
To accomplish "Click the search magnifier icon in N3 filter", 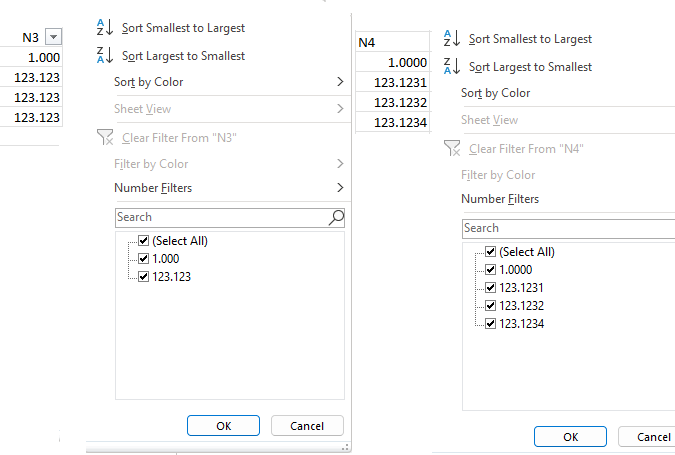I will [x=336, y=217].
